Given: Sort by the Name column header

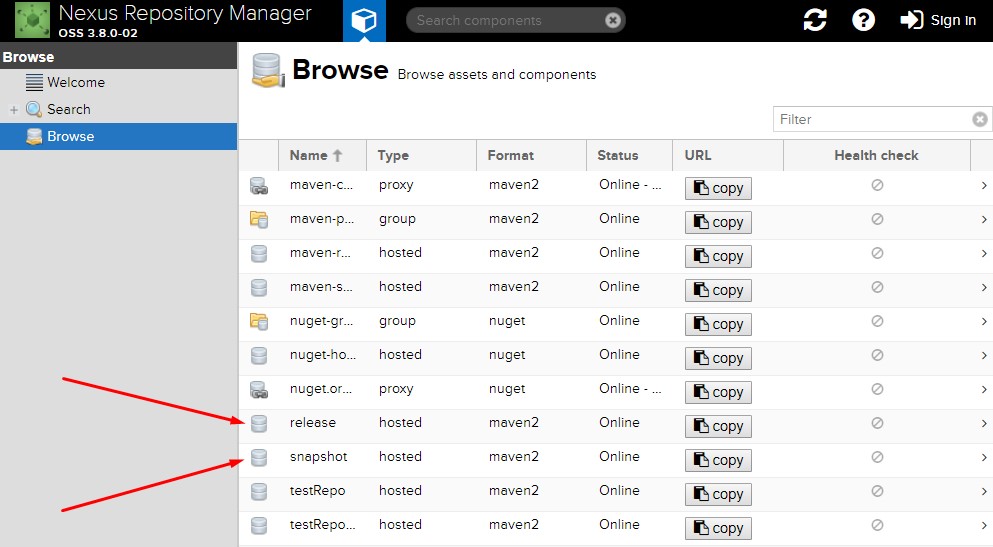Looking at the screenshot, I should (x=322, y=155).
